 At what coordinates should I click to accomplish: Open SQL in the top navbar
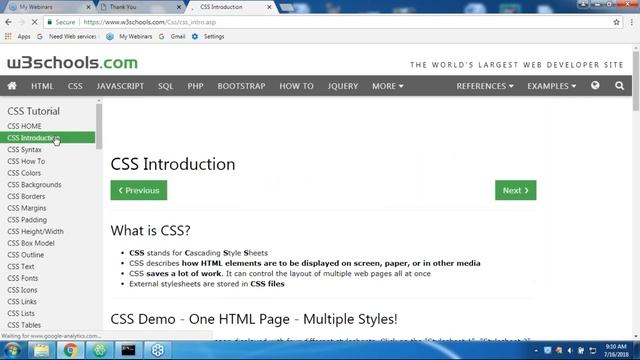[166, 86]
